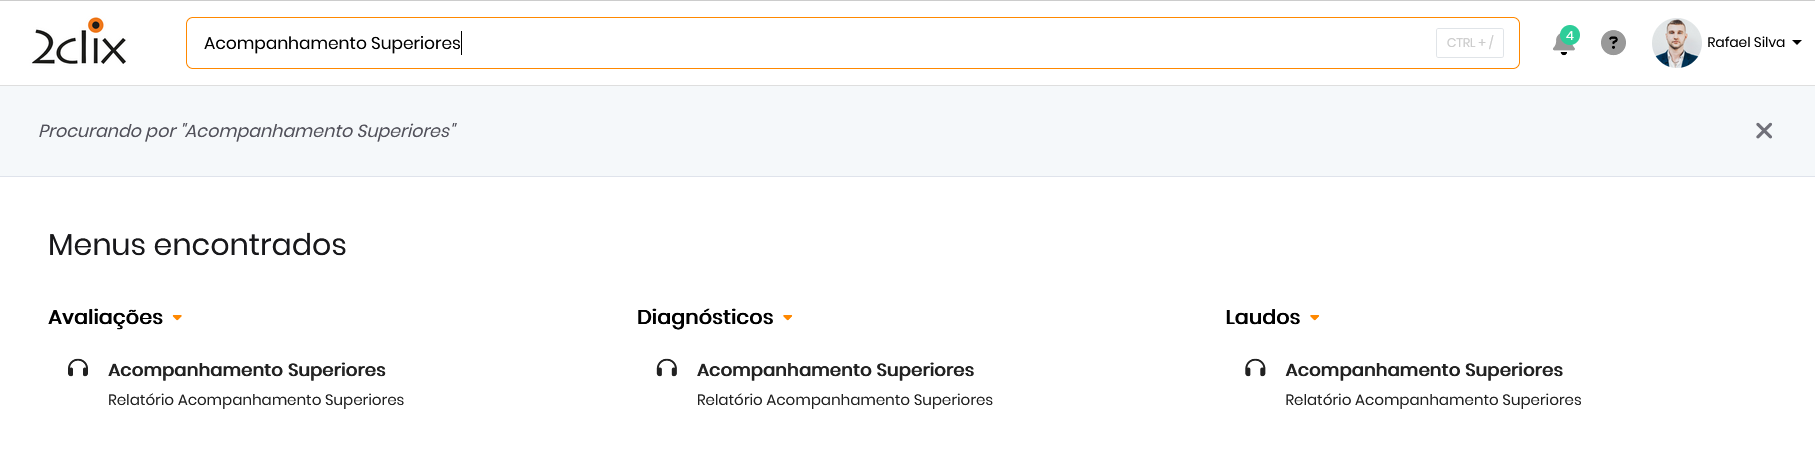Open the notifications bell
Image resolution: width=1815 pixels, height=462 pixels.
(1564, 43)
